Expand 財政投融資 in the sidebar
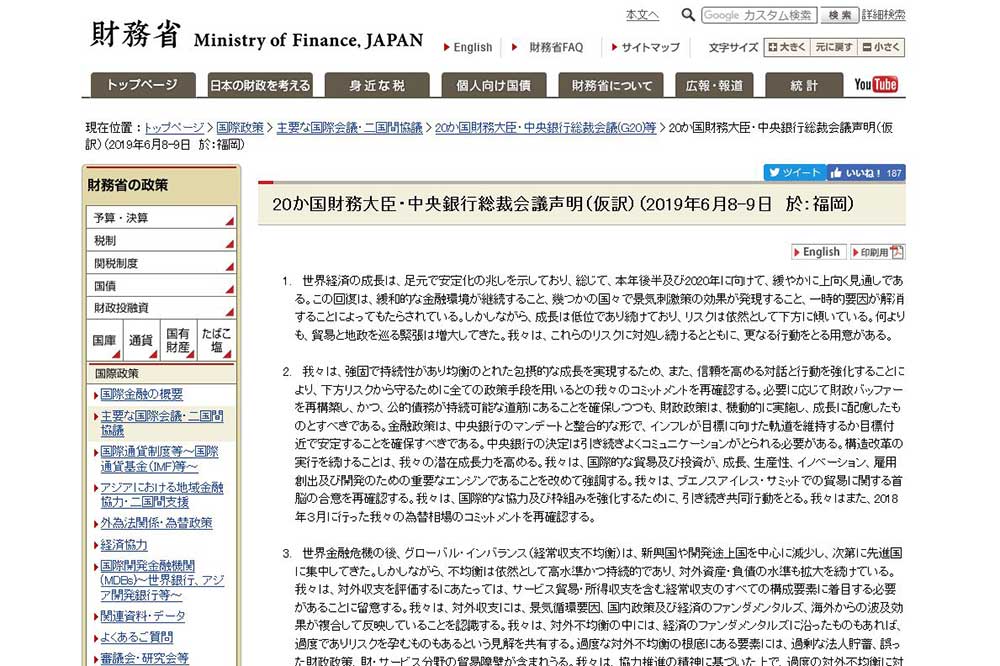The width and height of the screenshot is (1000, 666). 161,307
